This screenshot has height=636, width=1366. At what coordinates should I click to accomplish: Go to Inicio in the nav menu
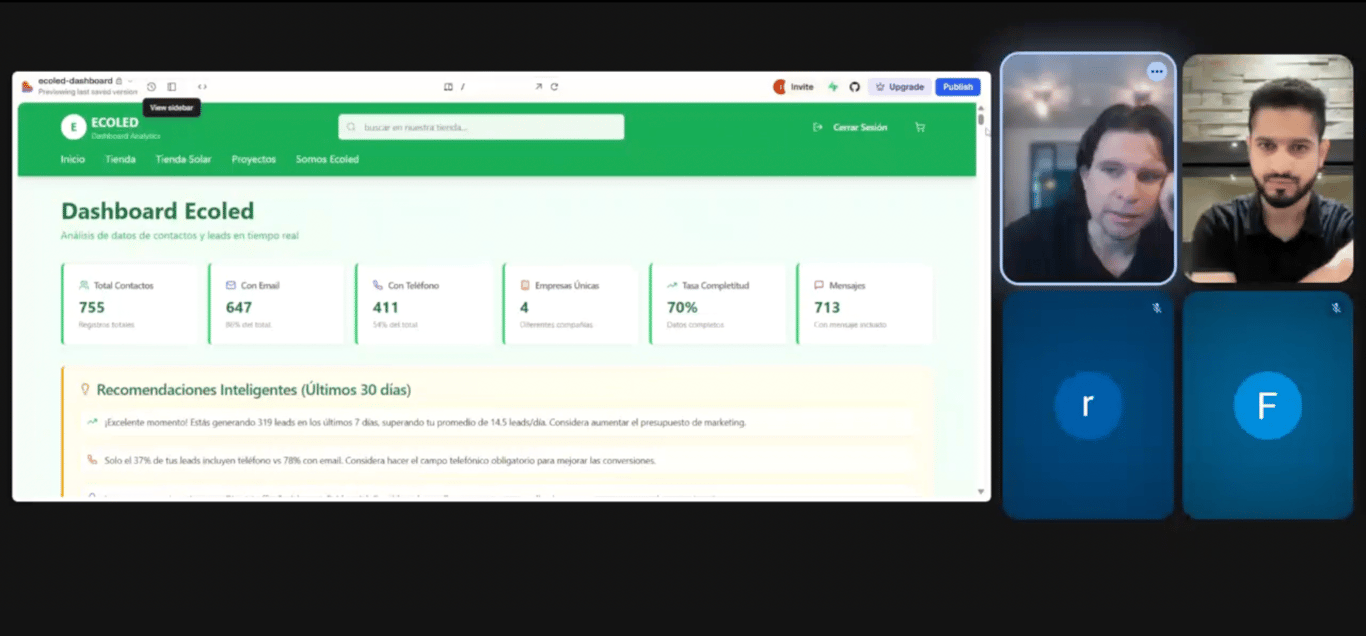[73, 159]
